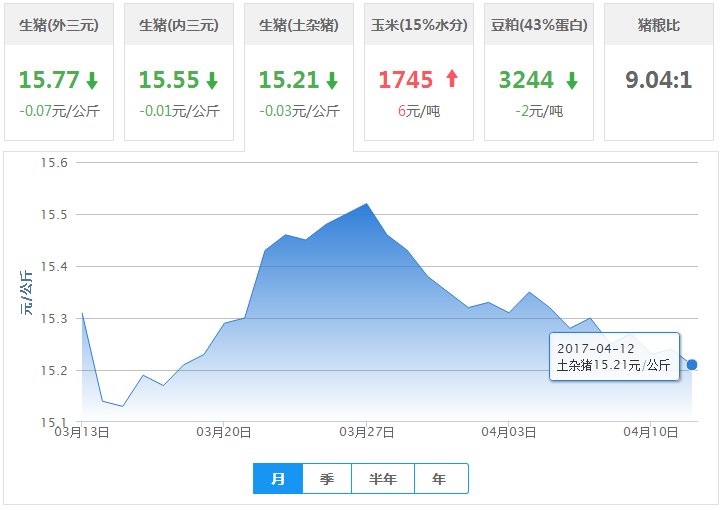724x510 pixels.
Task: Open the 玉米(15%水分) tab
Action: (419, 25)
